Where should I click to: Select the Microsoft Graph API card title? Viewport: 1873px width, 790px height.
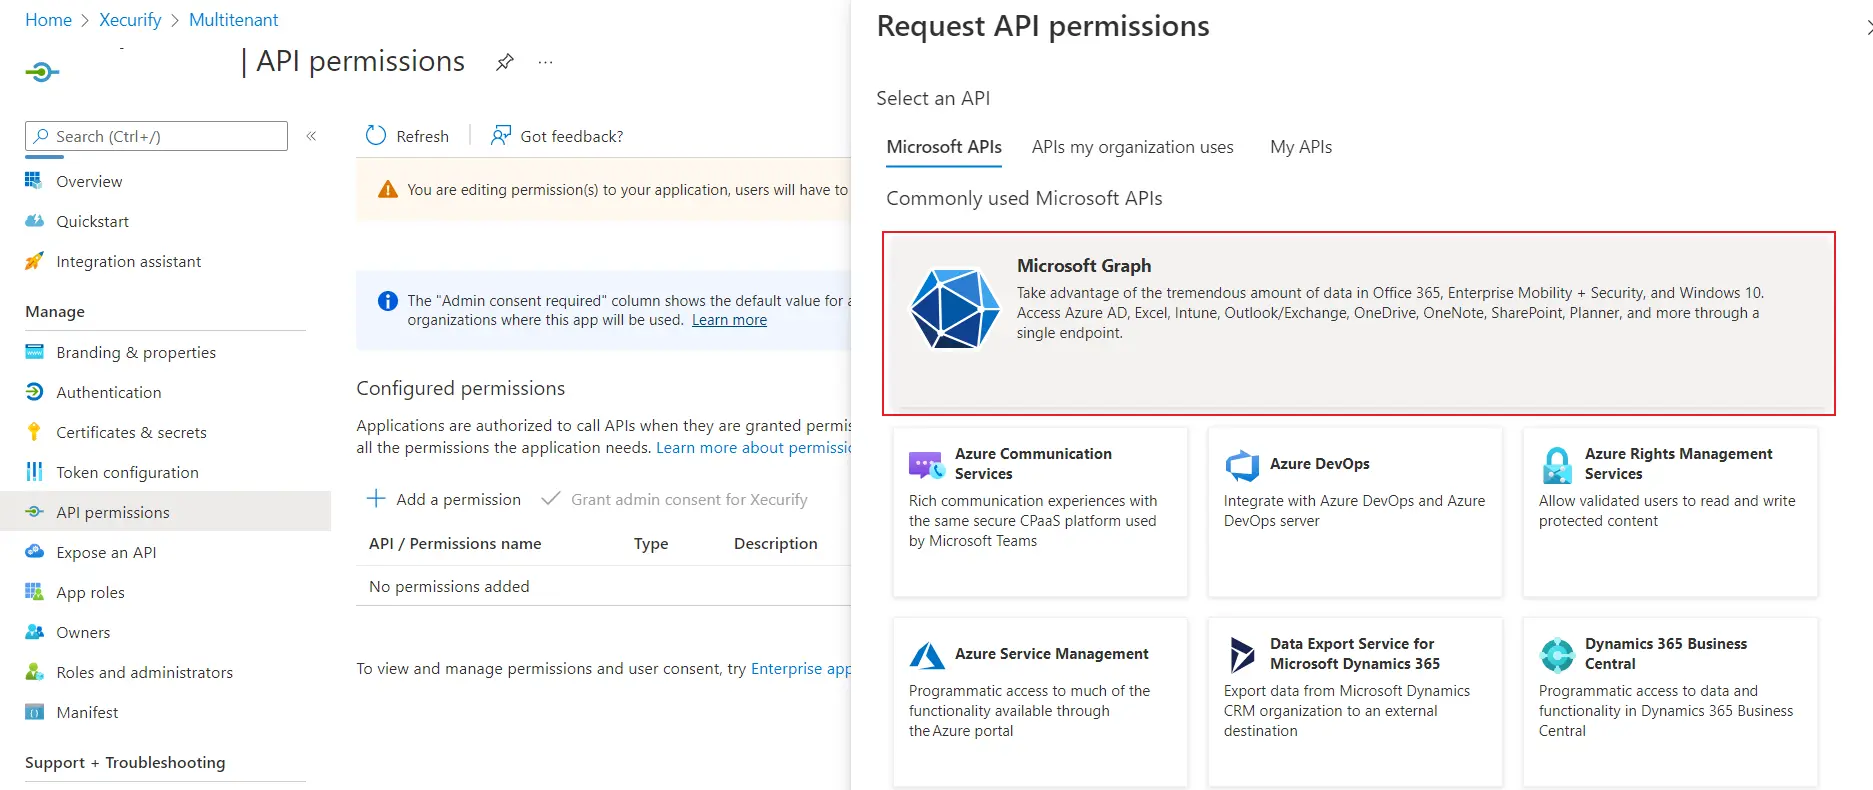pos(1084,266)
